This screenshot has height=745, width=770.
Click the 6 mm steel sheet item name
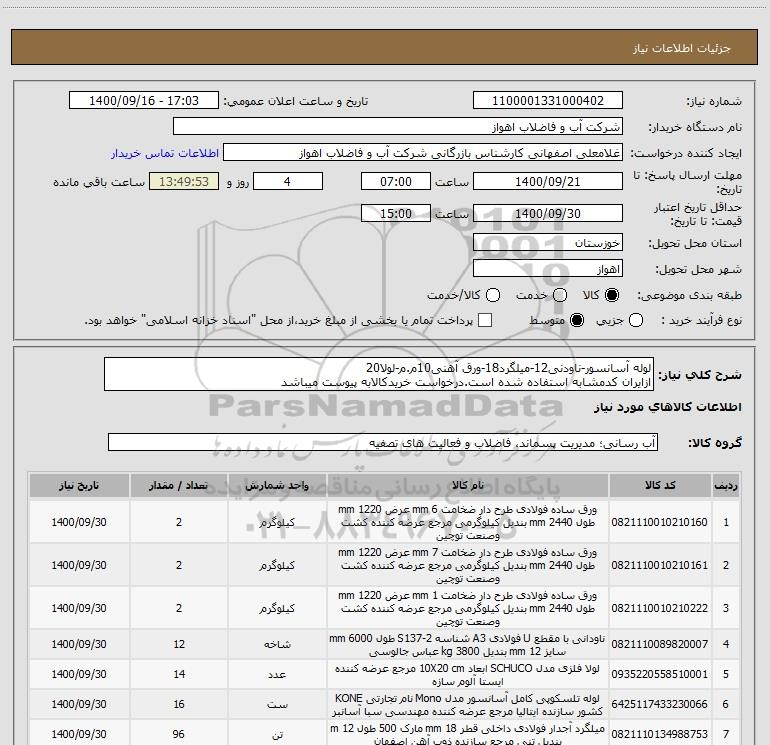[x=468, y=522]
